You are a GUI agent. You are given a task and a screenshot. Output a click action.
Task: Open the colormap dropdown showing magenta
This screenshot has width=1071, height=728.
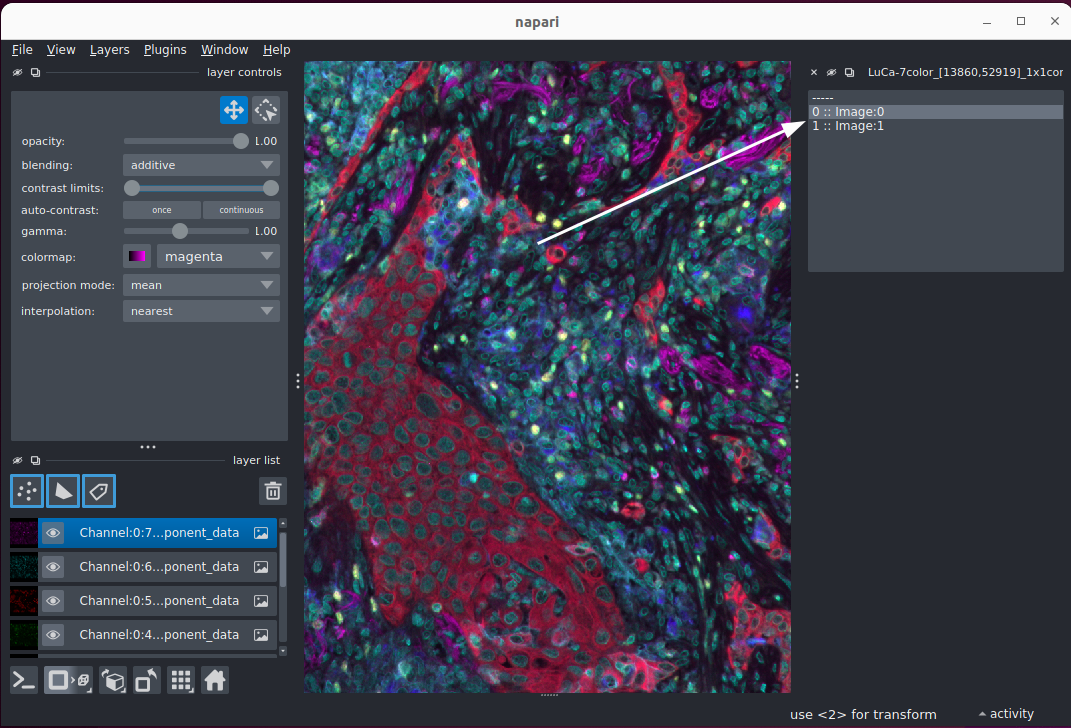217,256
